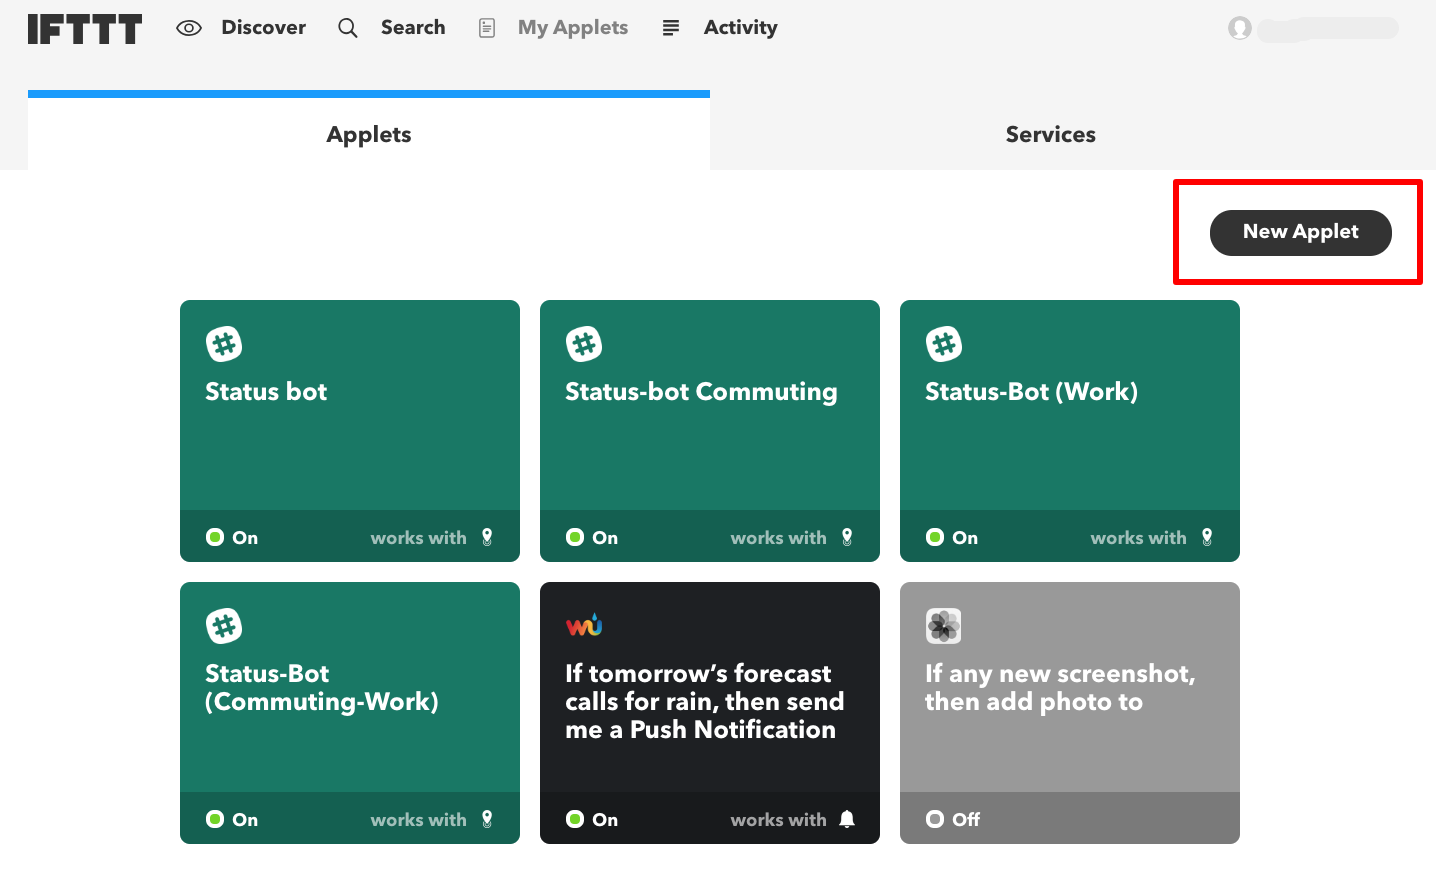Click location pin on Status bot card
Screen dimensions: 1436x886
(x=487, y=537)
